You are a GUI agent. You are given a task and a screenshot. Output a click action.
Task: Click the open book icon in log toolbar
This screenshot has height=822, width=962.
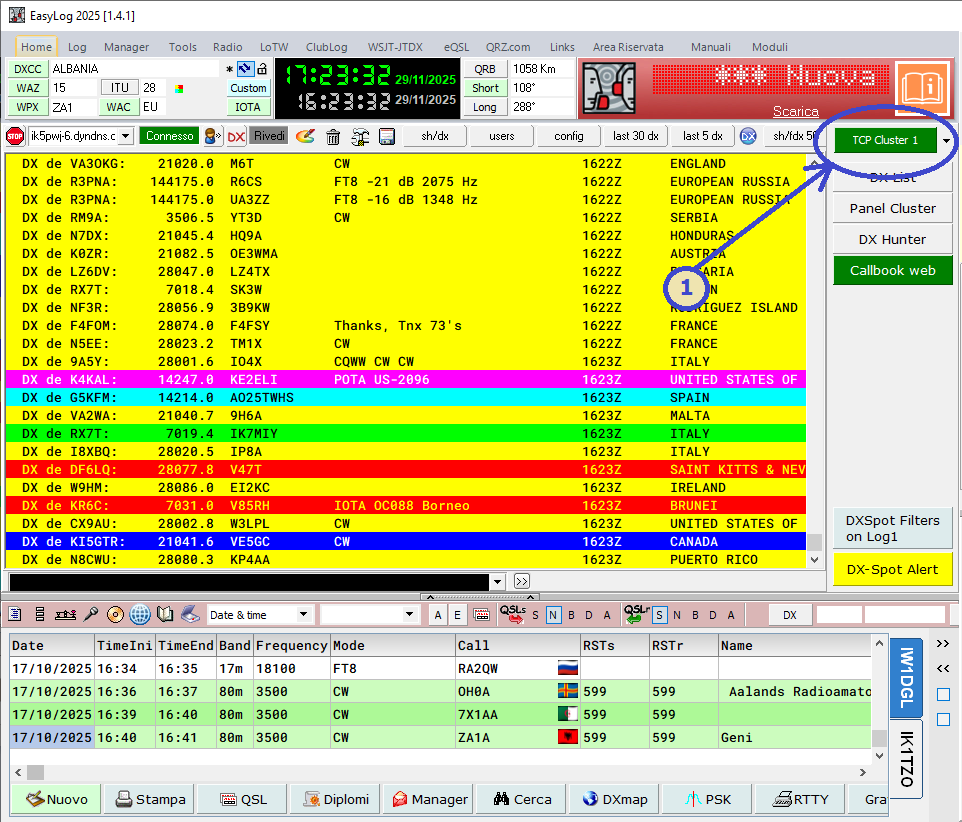pyautogui.click(x=165, y=614)
